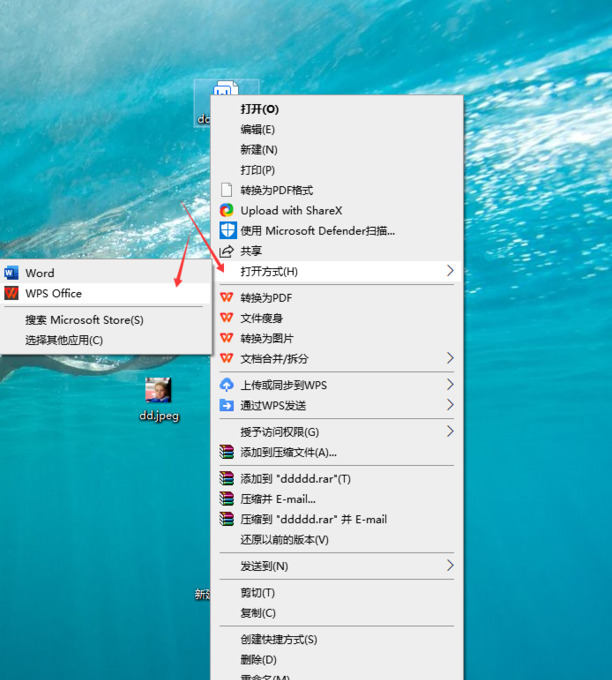Image resolution: width=612 pixels, height=680 pixels.
Task: Click the WPS icon beside 转换为图片
Action: [226, 338]
